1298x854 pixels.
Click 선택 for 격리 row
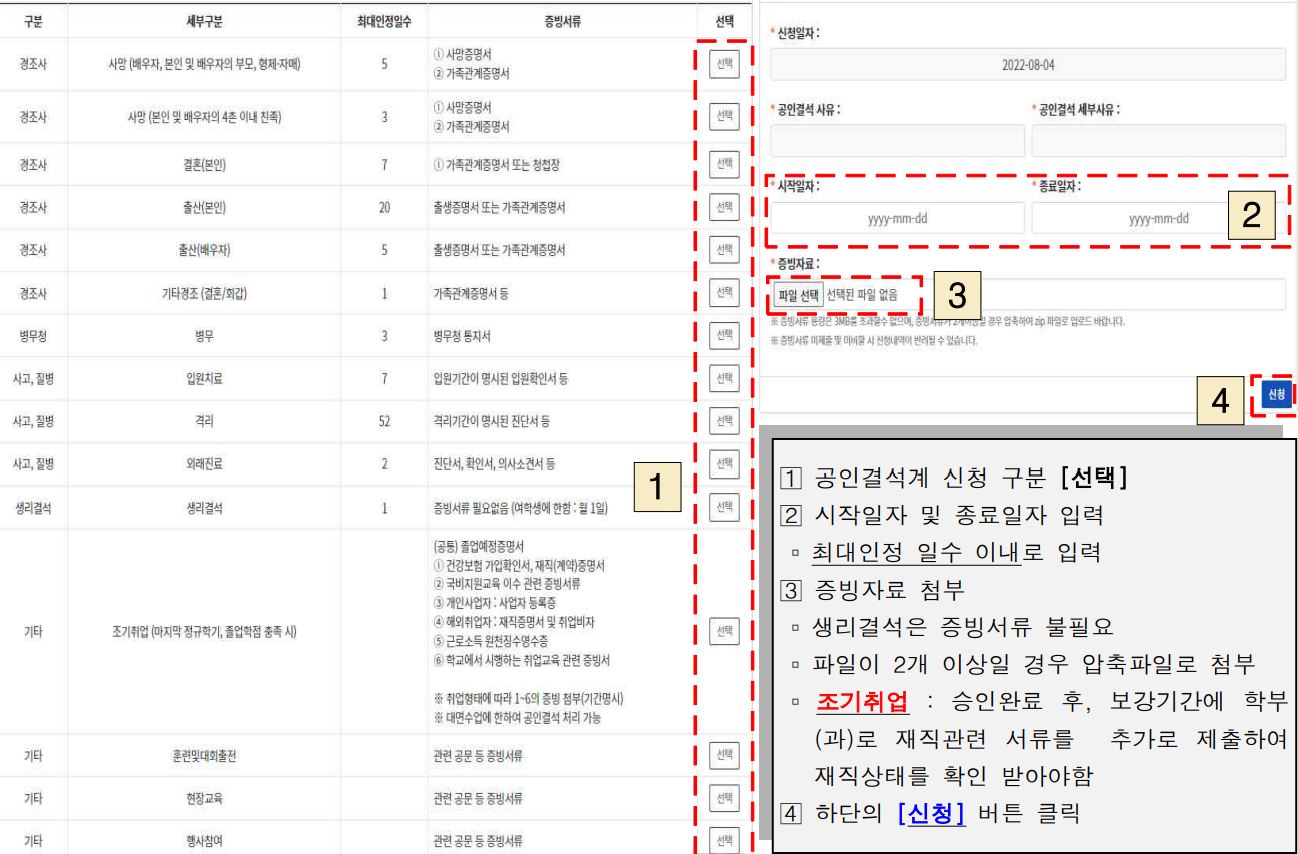(x=722, y=420)
